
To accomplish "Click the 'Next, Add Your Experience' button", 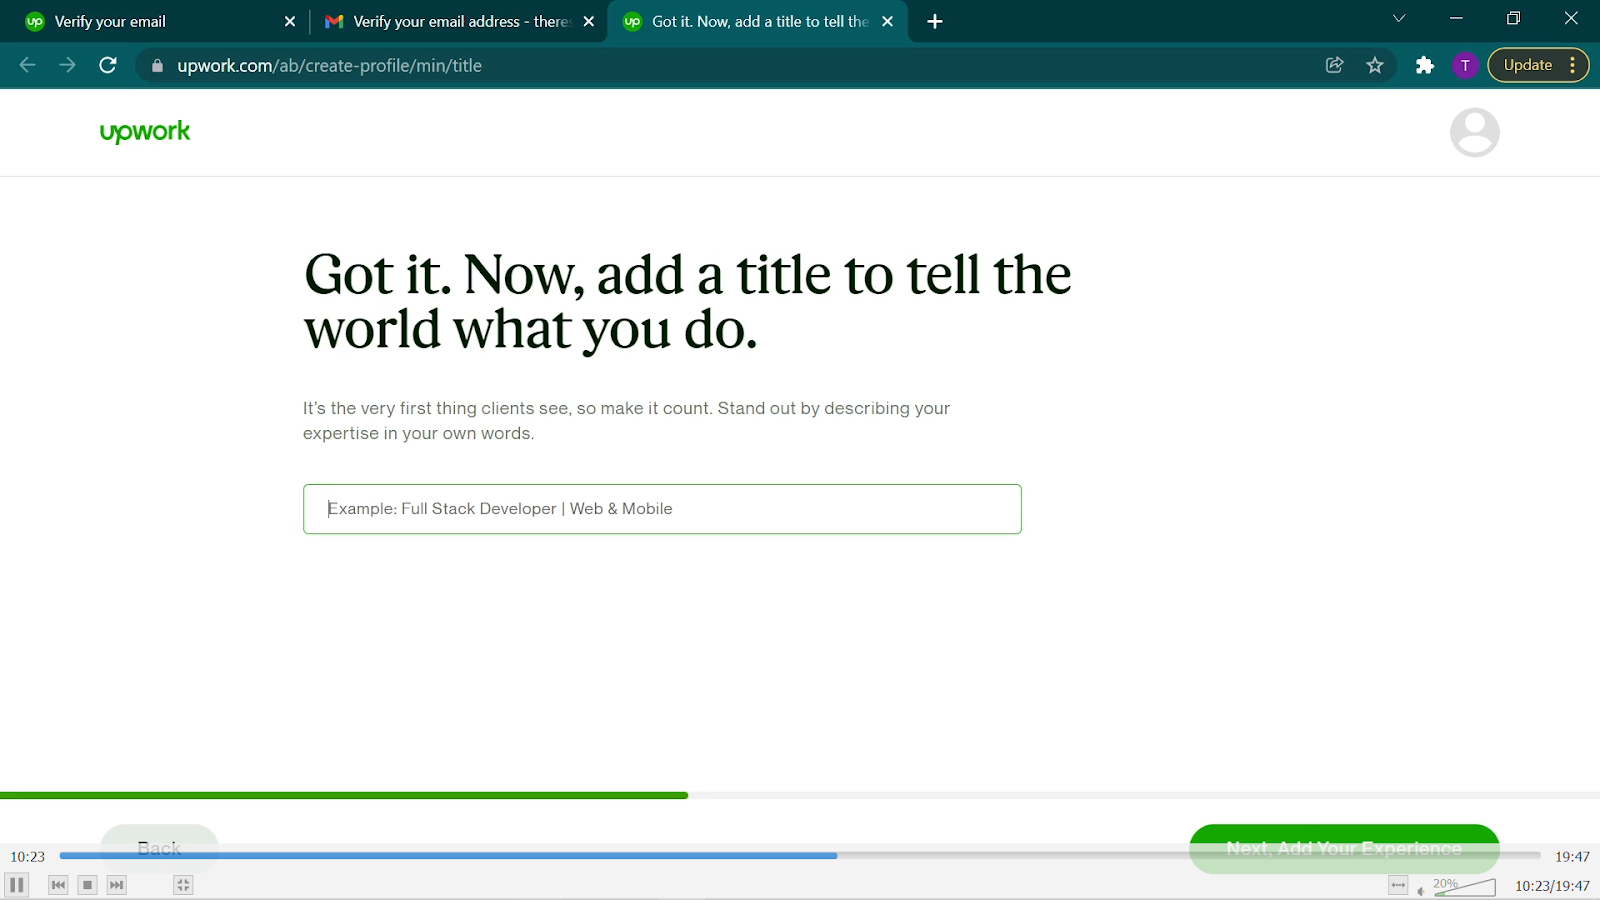I will (1344, 848).
